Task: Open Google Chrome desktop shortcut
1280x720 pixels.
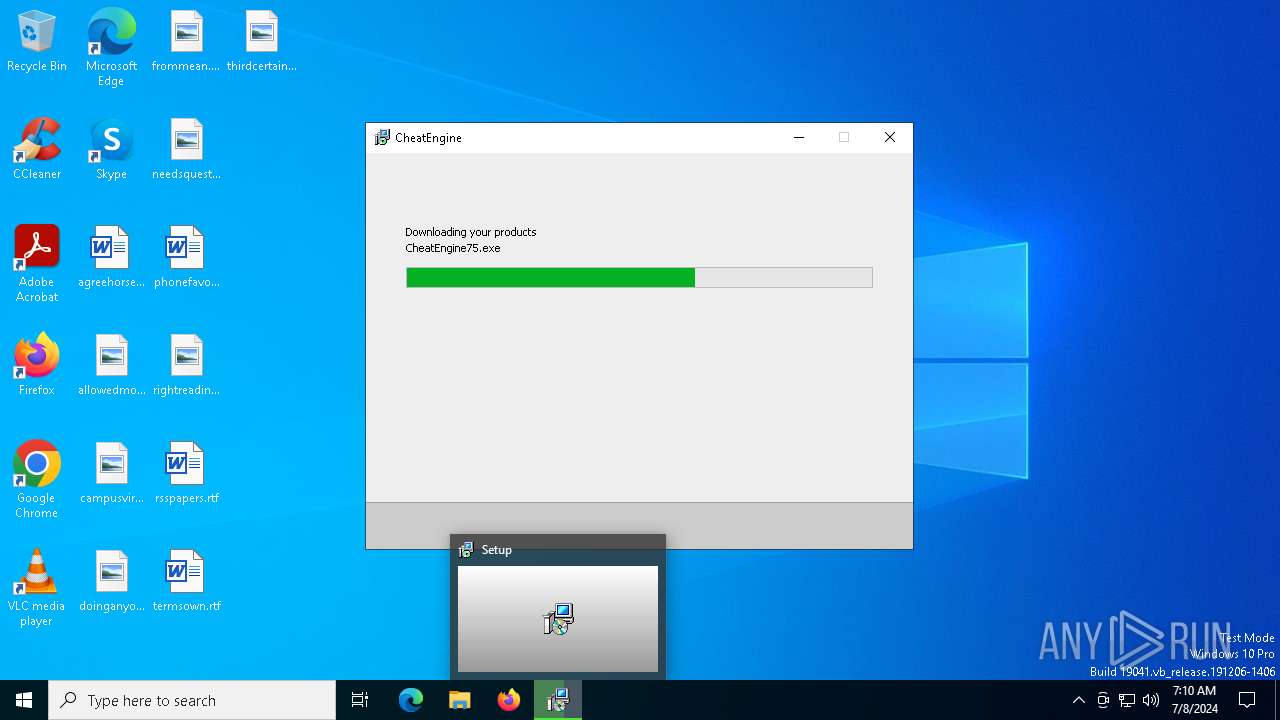Action: 37,479
